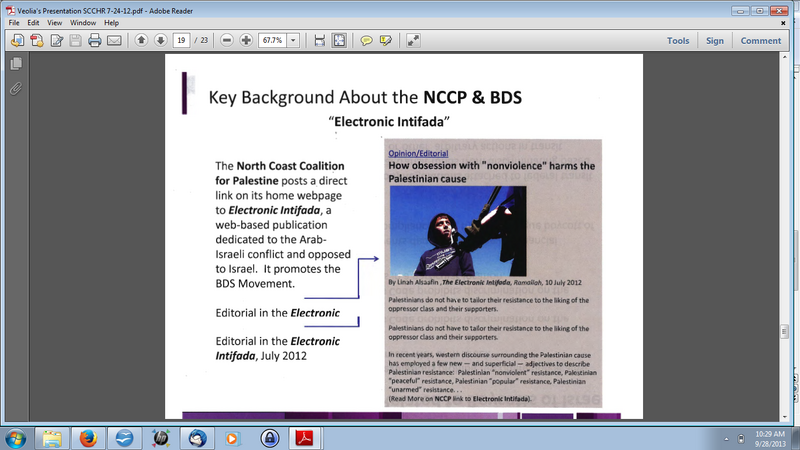Image resolution: width=800 pixels, height=450 pixels.
Task: Click the vertical scrollbar thumb
Action: (784, 331)
